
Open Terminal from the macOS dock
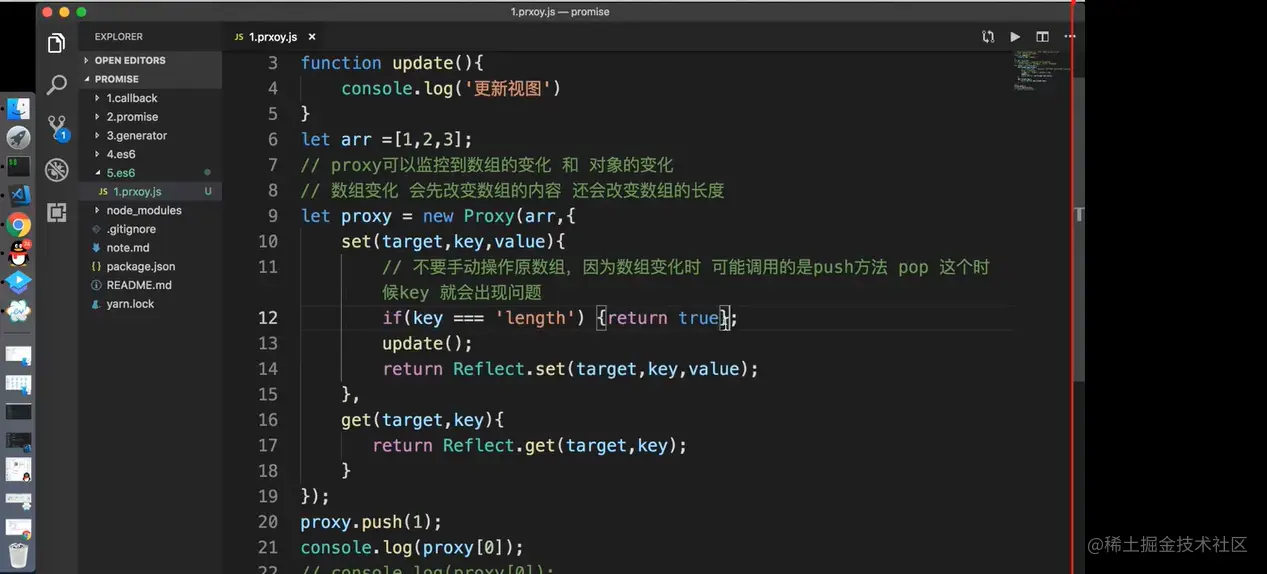pos(18,167)
